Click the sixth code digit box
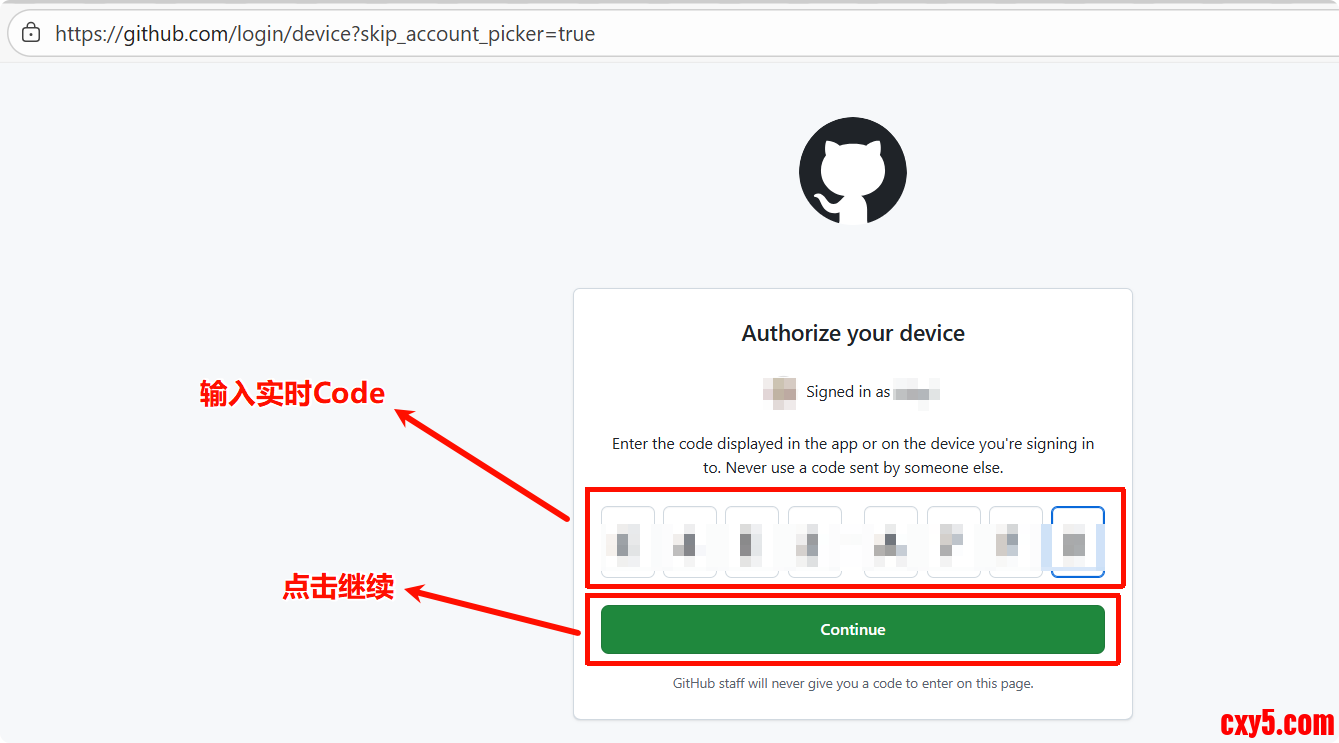This screenshot has width=1339, height=743. pyautogui.click(x=954, y=542)
